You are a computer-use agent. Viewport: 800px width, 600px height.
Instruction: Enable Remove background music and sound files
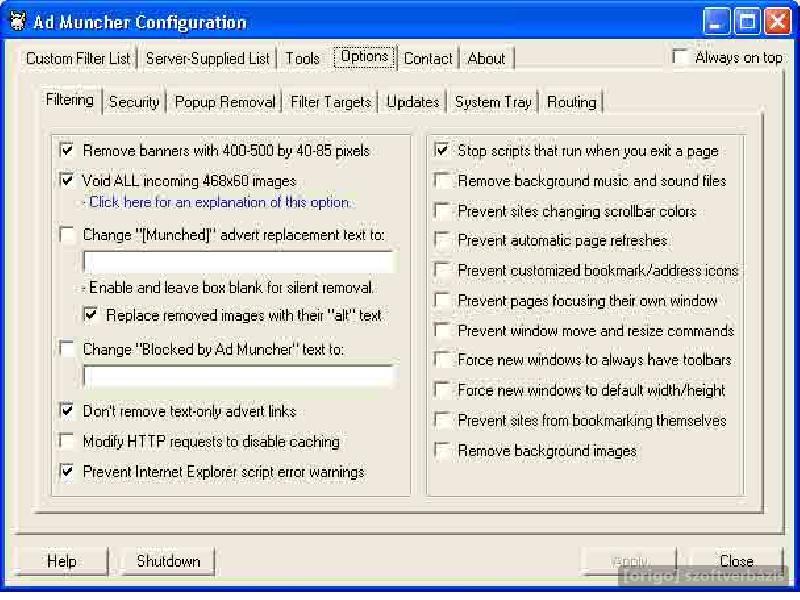coord(442,181)
